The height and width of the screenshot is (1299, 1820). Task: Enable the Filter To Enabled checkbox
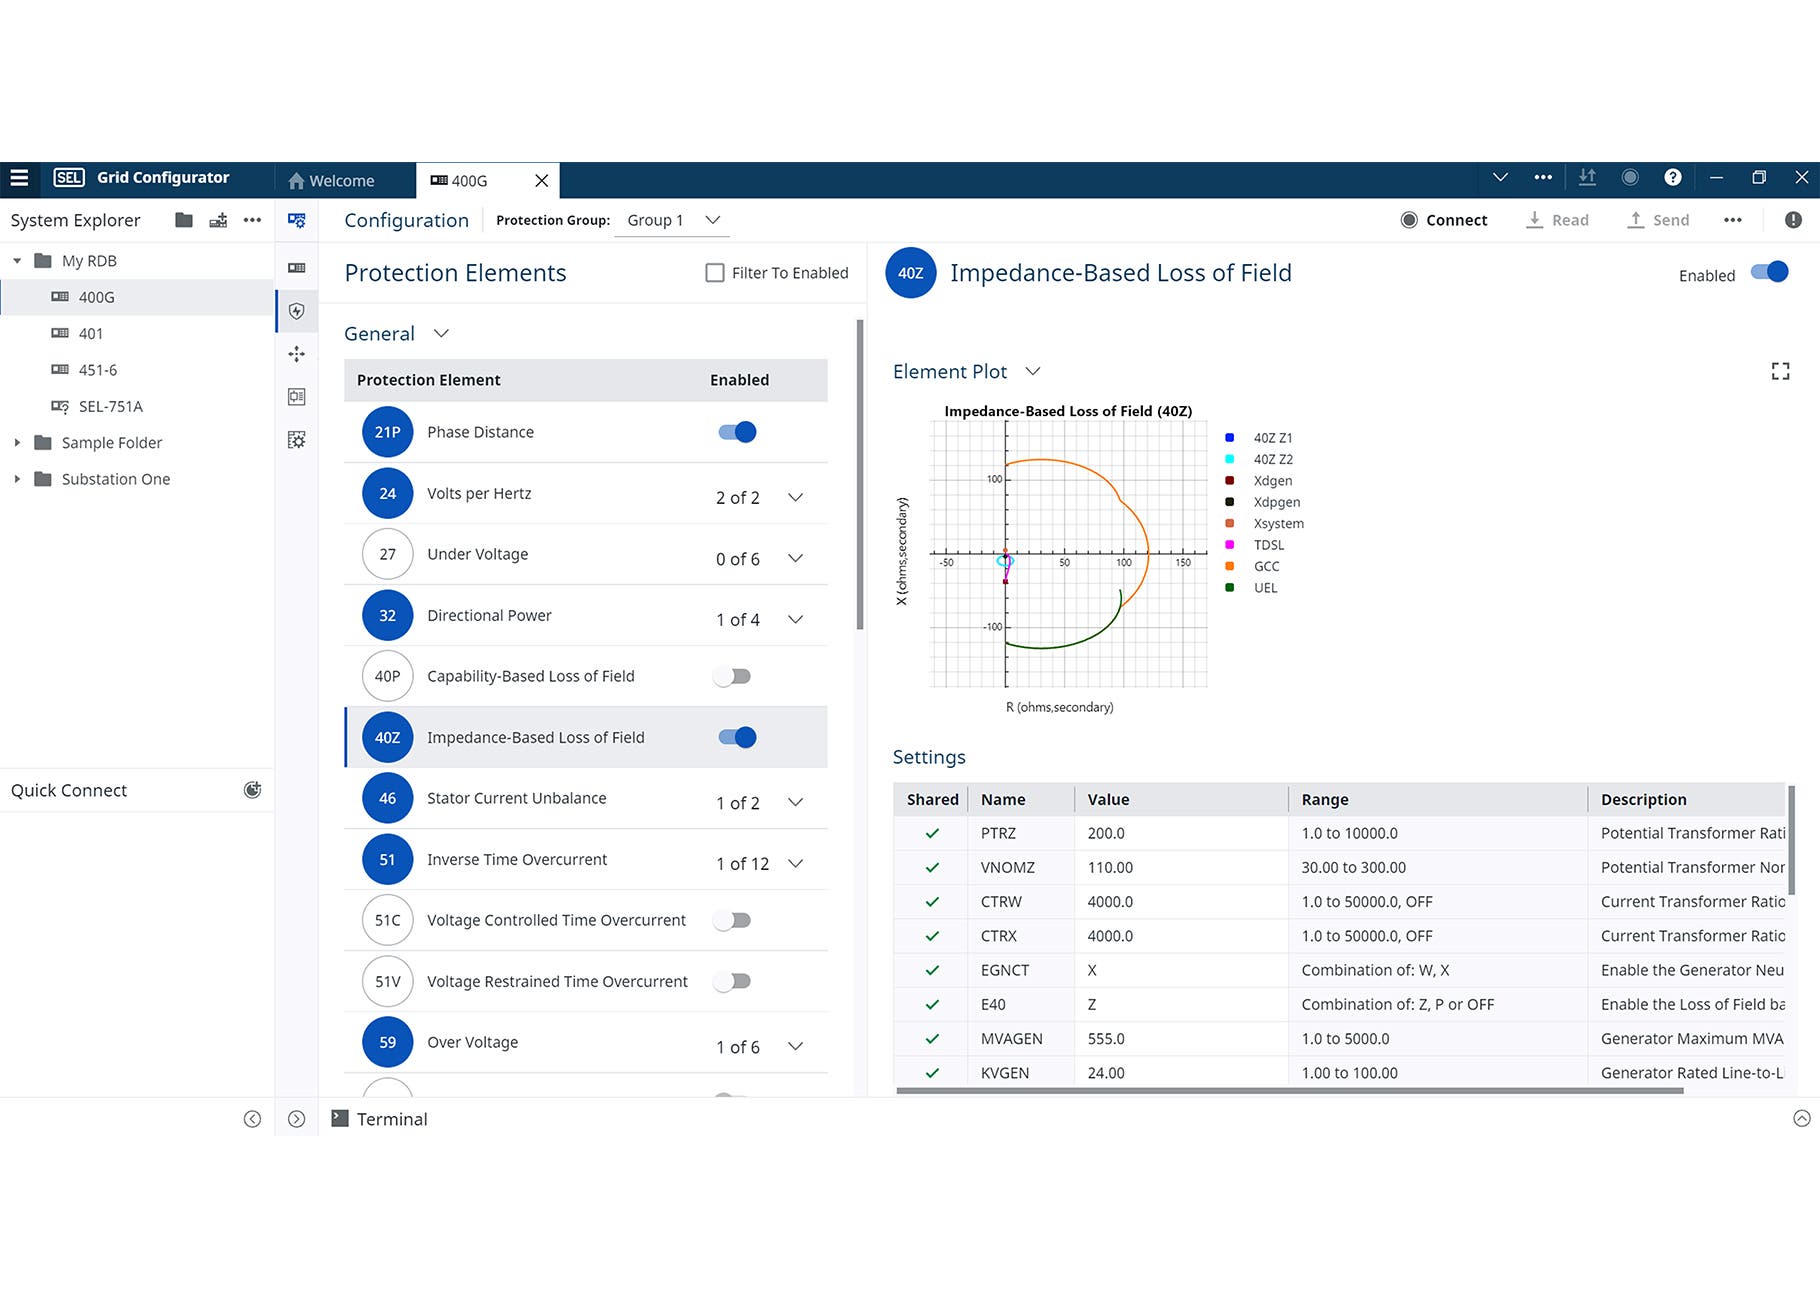click(x=715, y=273)
